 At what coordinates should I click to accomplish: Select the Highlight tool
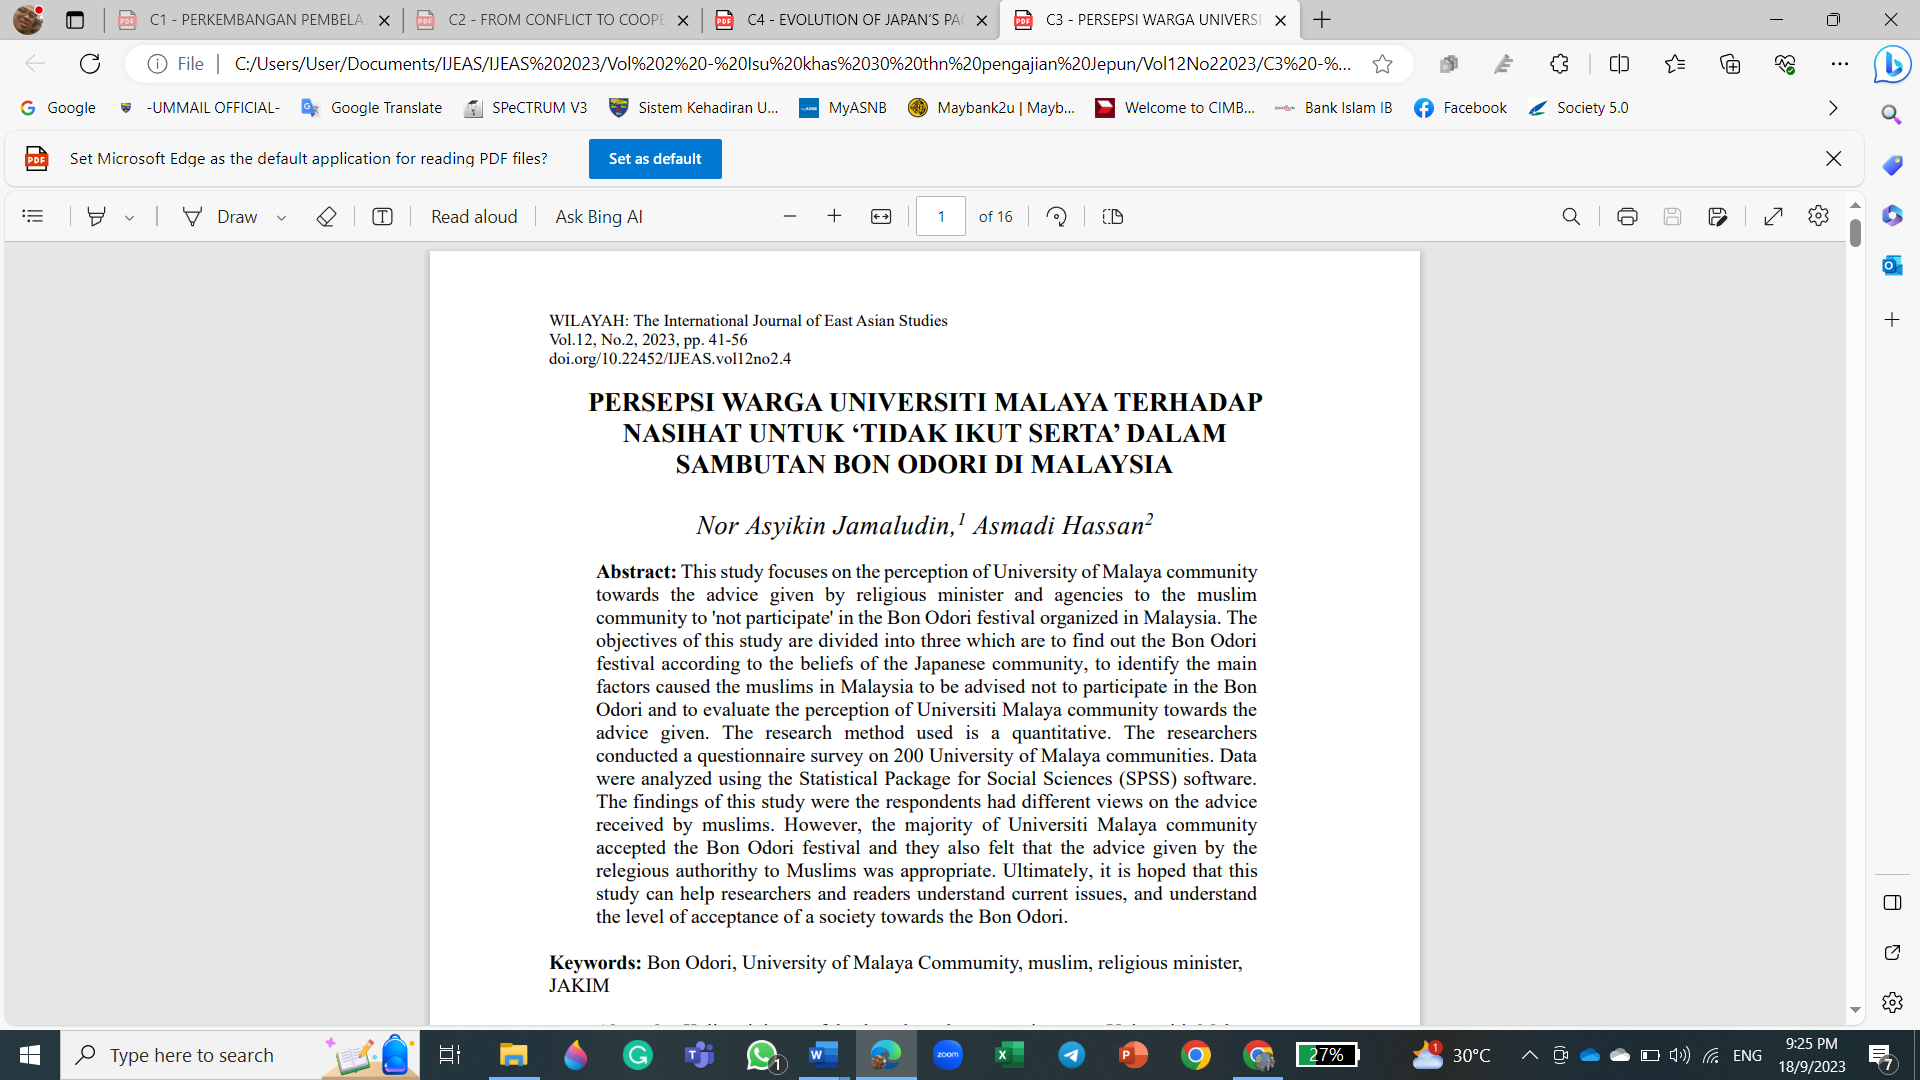(97, 216)
